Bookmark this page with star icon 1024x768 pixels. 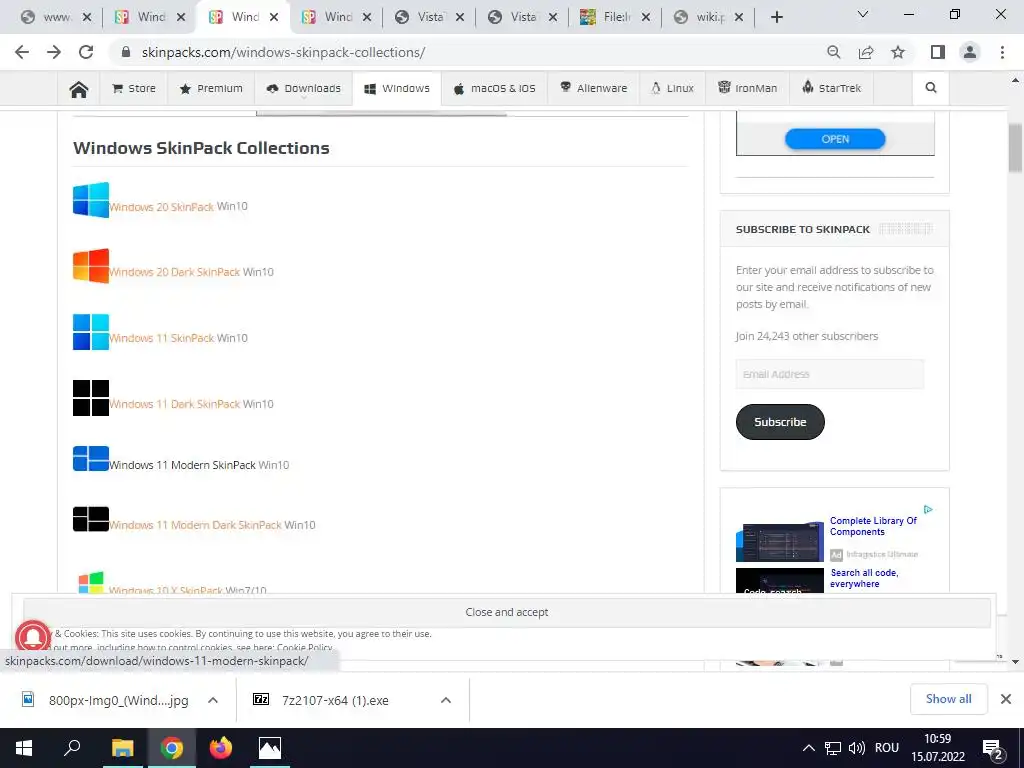(x=898, y=52)
